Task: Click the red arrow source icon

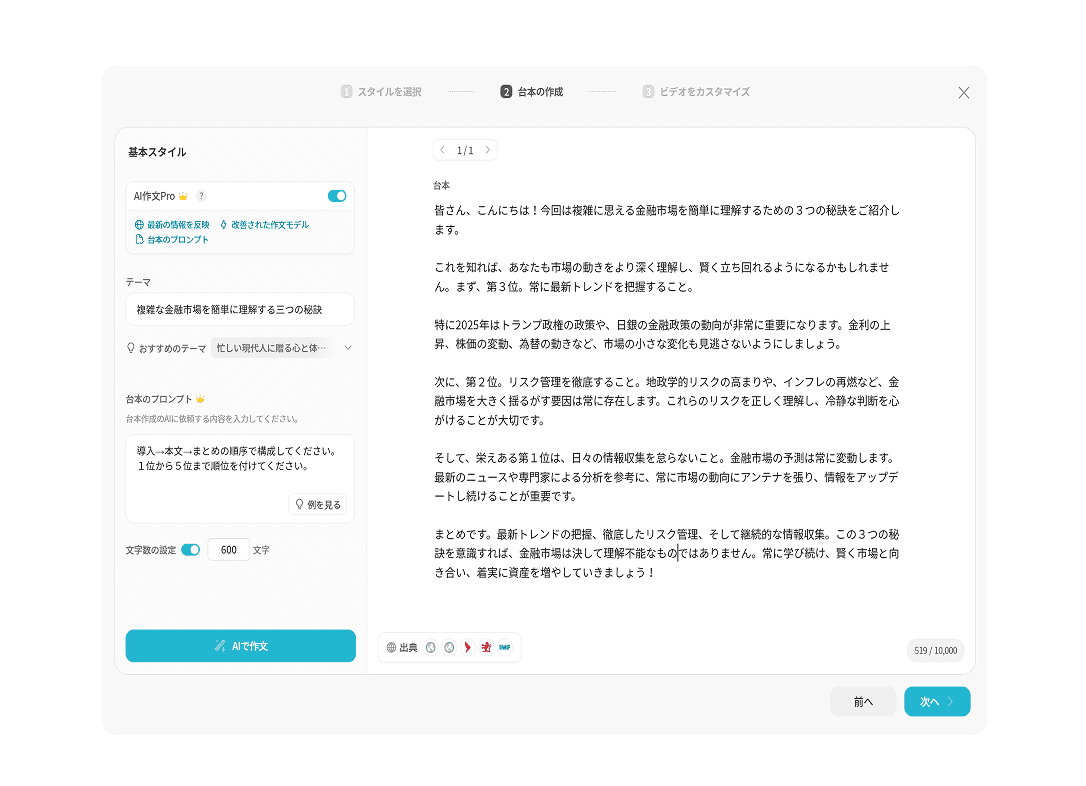Action: click(x=467, y=647)
